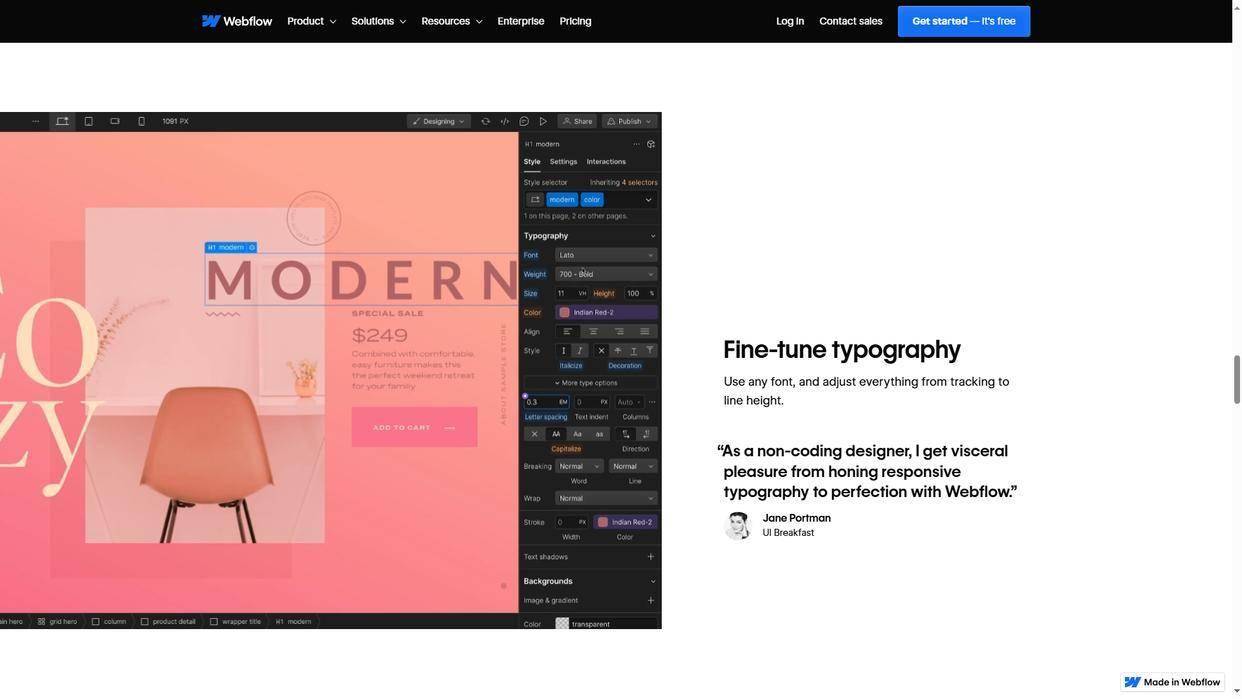Open the Weight dropdown showing 700 - Bold
Image resolution: width=1242 pixels, height=699 pixels.
pyautogui.click(x=606, y=274)
